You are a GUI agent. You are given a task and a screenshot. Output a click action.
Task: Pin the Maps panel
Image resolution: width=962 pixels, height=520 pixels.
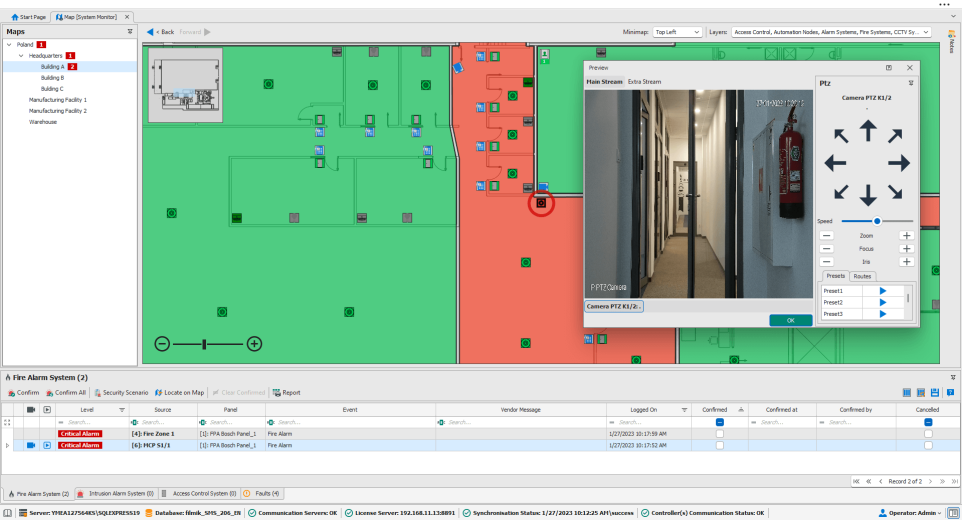tap(130, 31)
